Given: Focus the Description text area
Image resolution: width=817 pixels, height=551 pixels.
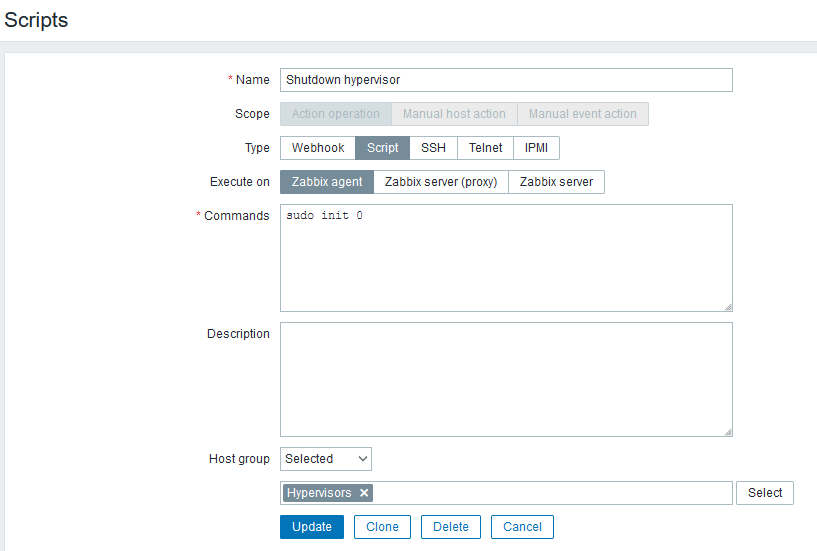Looking at the screenshot, I should pos(506,379).
